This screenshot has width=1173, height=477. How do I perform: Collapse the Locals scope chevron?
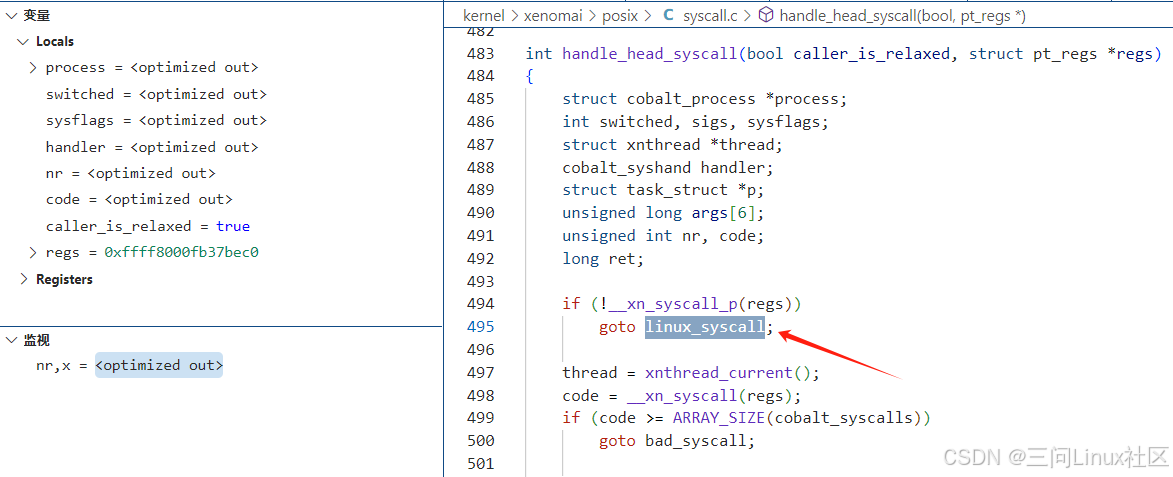pos(23,42)
